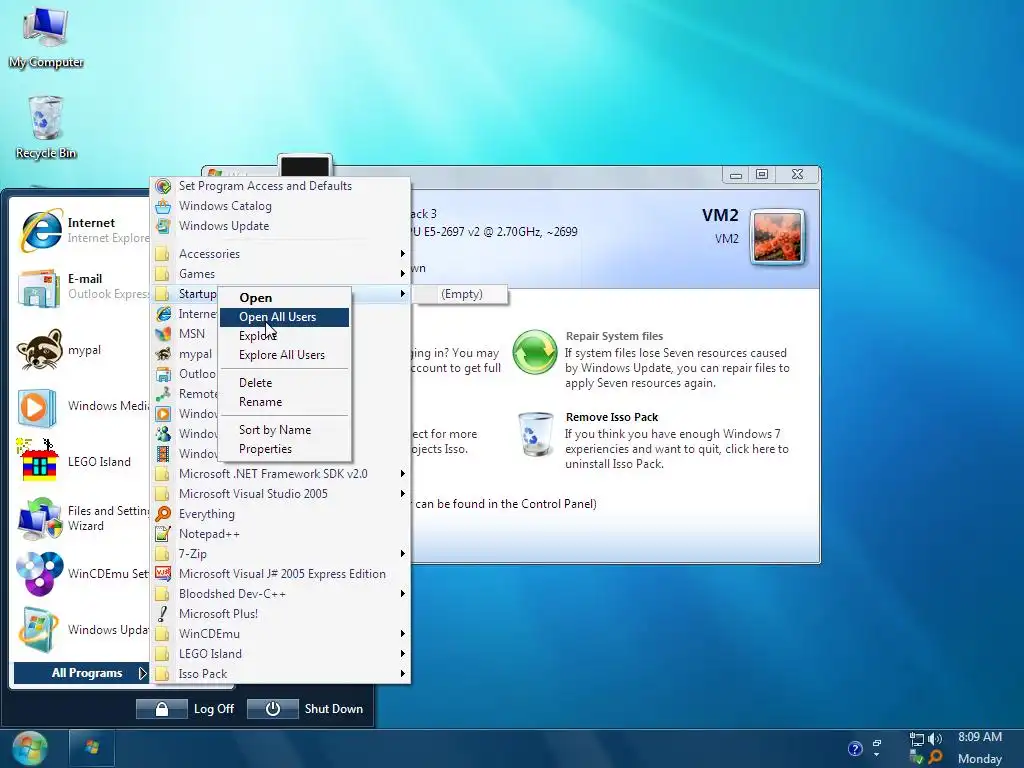Click the 8:09 AM taskbar clock
The height and width of the screenshot is (768, 1024).
coord(980,737)
